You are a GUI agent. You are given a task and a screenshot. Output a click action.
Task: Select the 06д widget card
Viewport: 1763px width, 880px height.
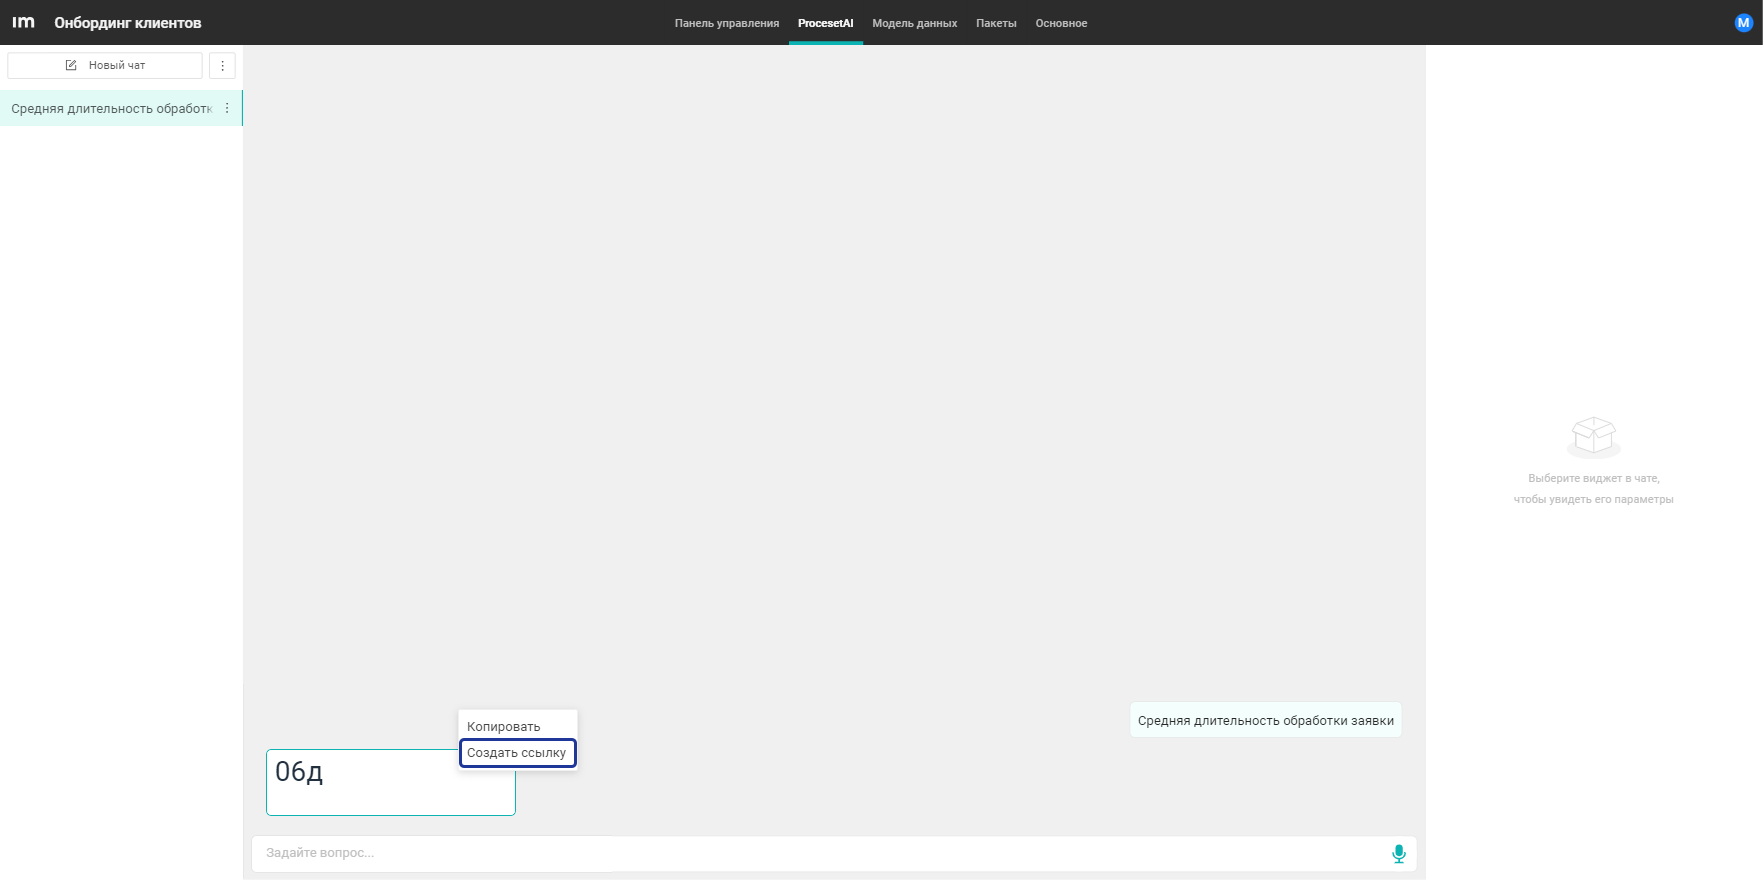391,782
